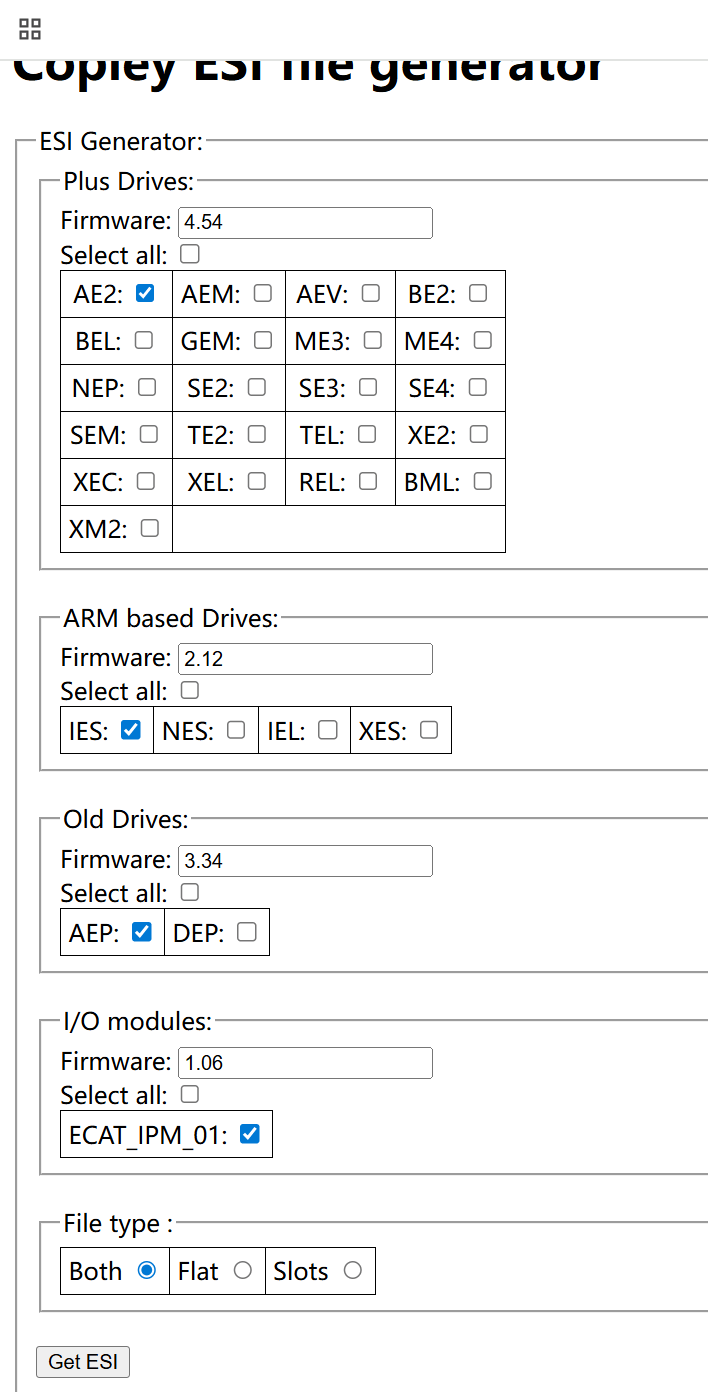Enable the XEC checkbox
The image size is (708, 1392).
point(146,481)
